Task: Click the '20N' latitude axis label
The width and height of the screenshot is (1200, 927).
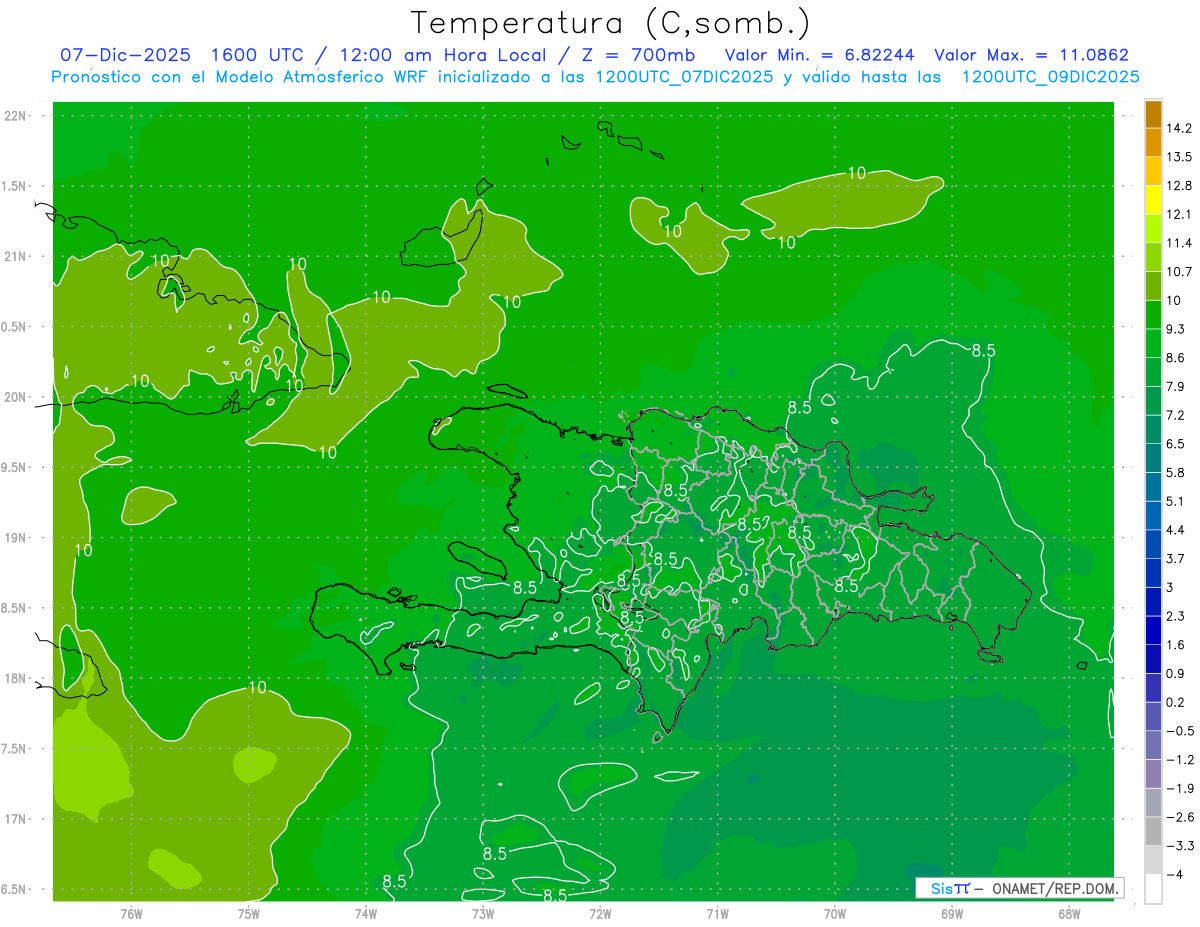Action: click(x=17, y=397)
